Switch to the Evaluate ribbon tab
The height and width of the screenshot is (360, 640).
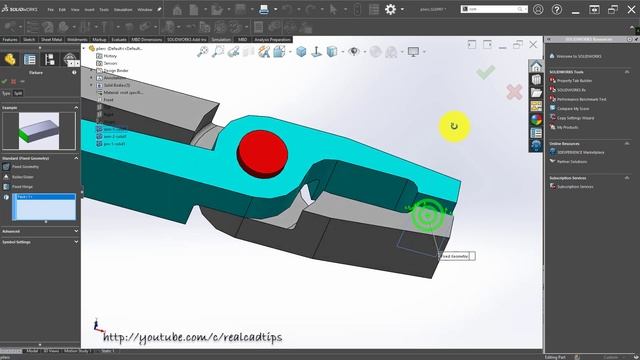(x=119, y=40)
